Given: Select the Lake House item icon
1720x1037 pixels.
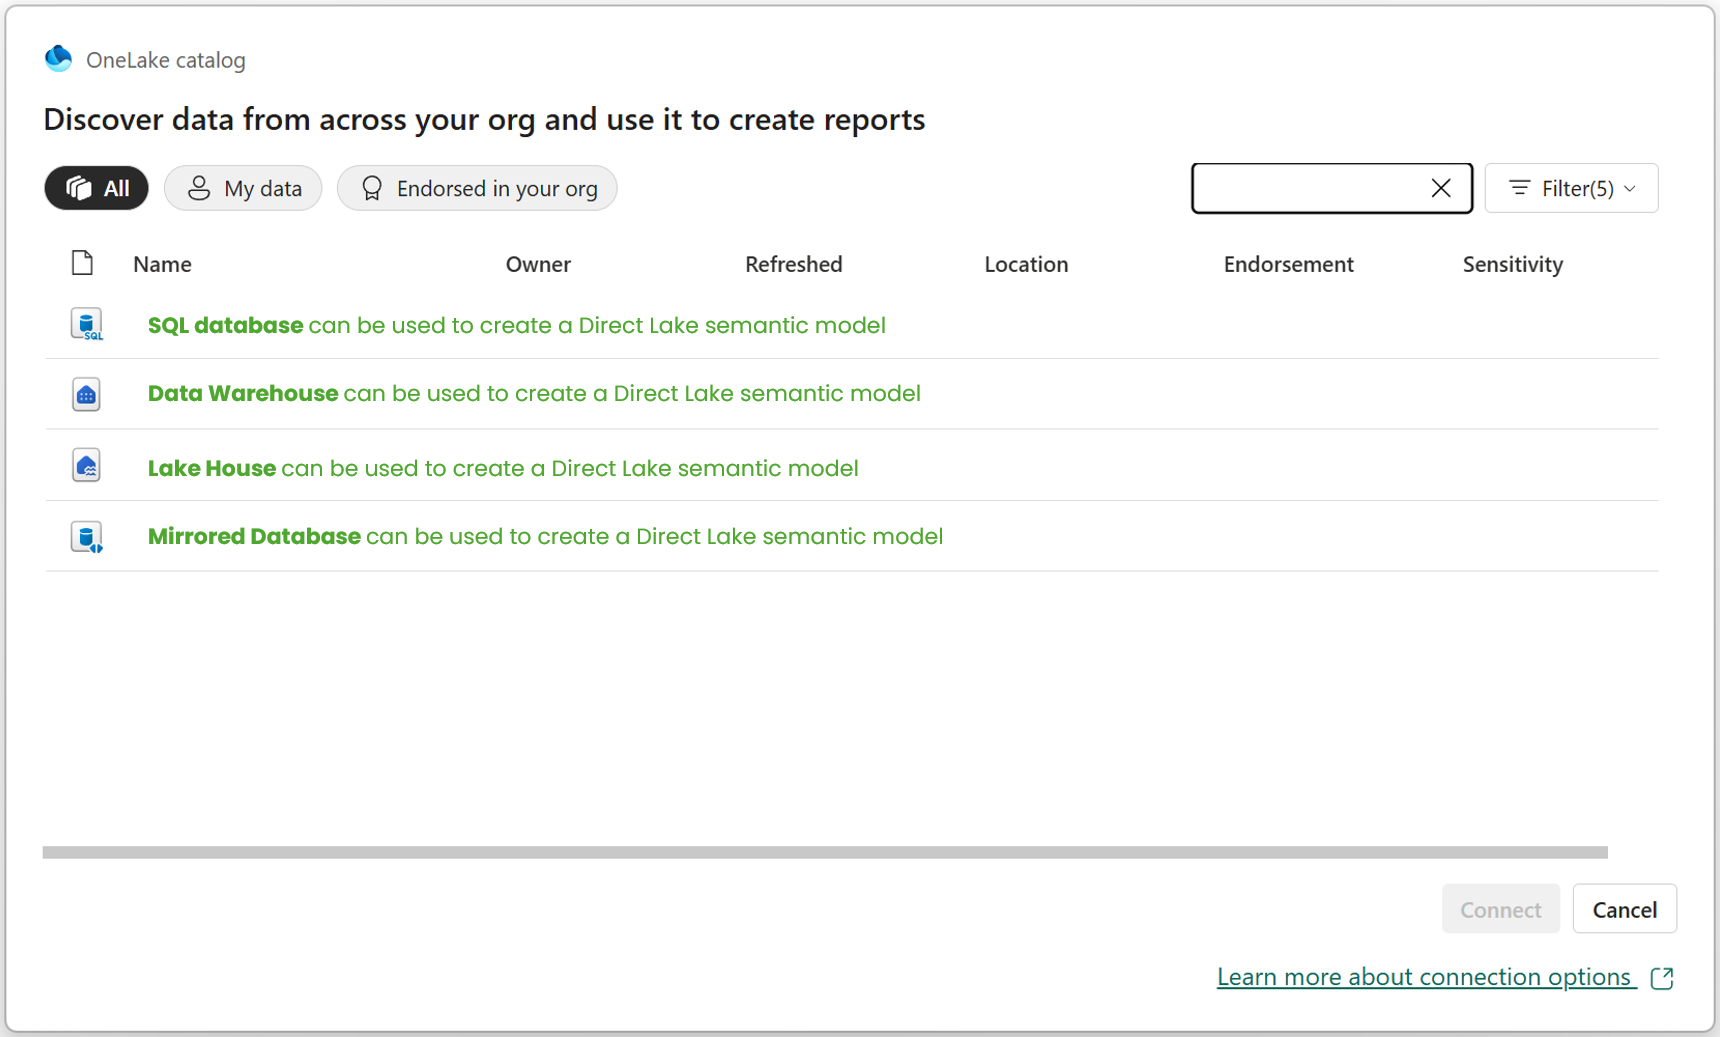Looking at the screenshot, I should 86,466.
